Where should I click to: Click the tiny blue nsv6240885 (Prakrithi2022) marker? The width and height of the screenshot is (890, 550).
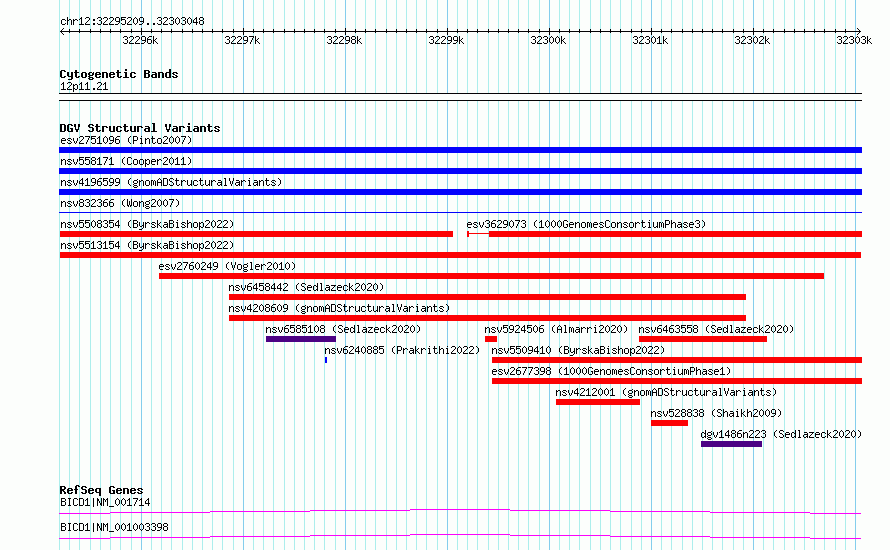click(x=326, y=360)
